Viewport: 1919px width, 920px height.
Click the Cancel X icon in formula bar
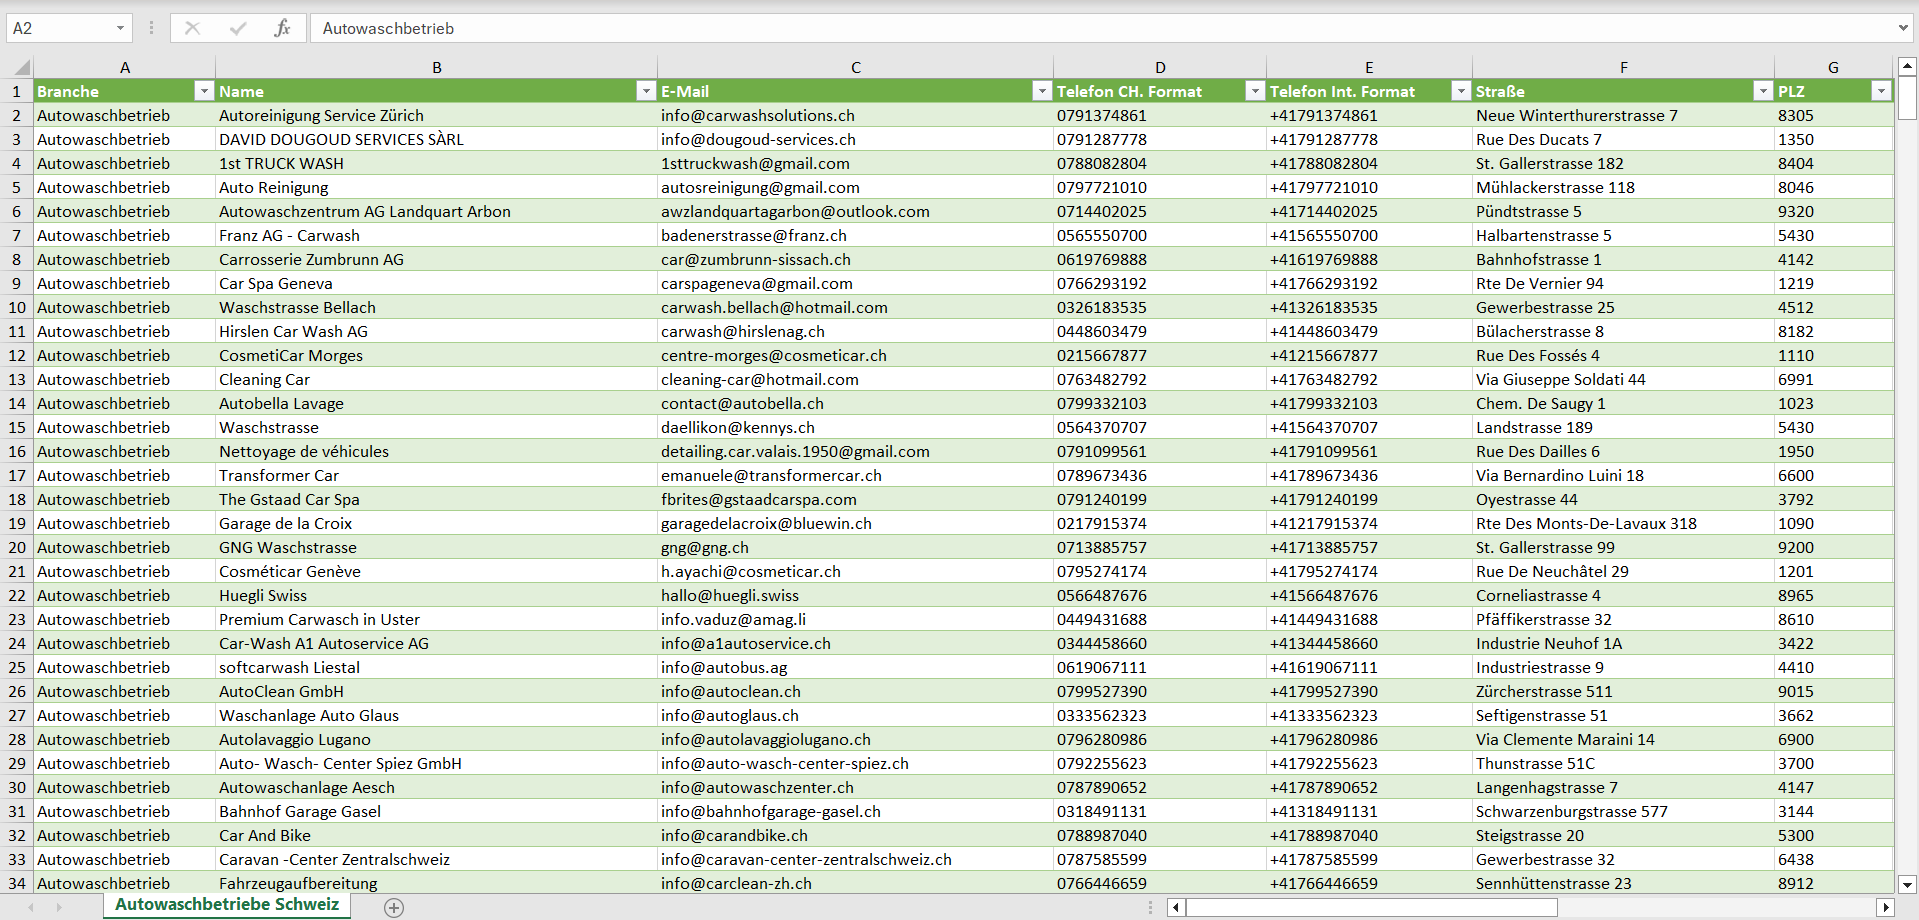pos(192,28)
